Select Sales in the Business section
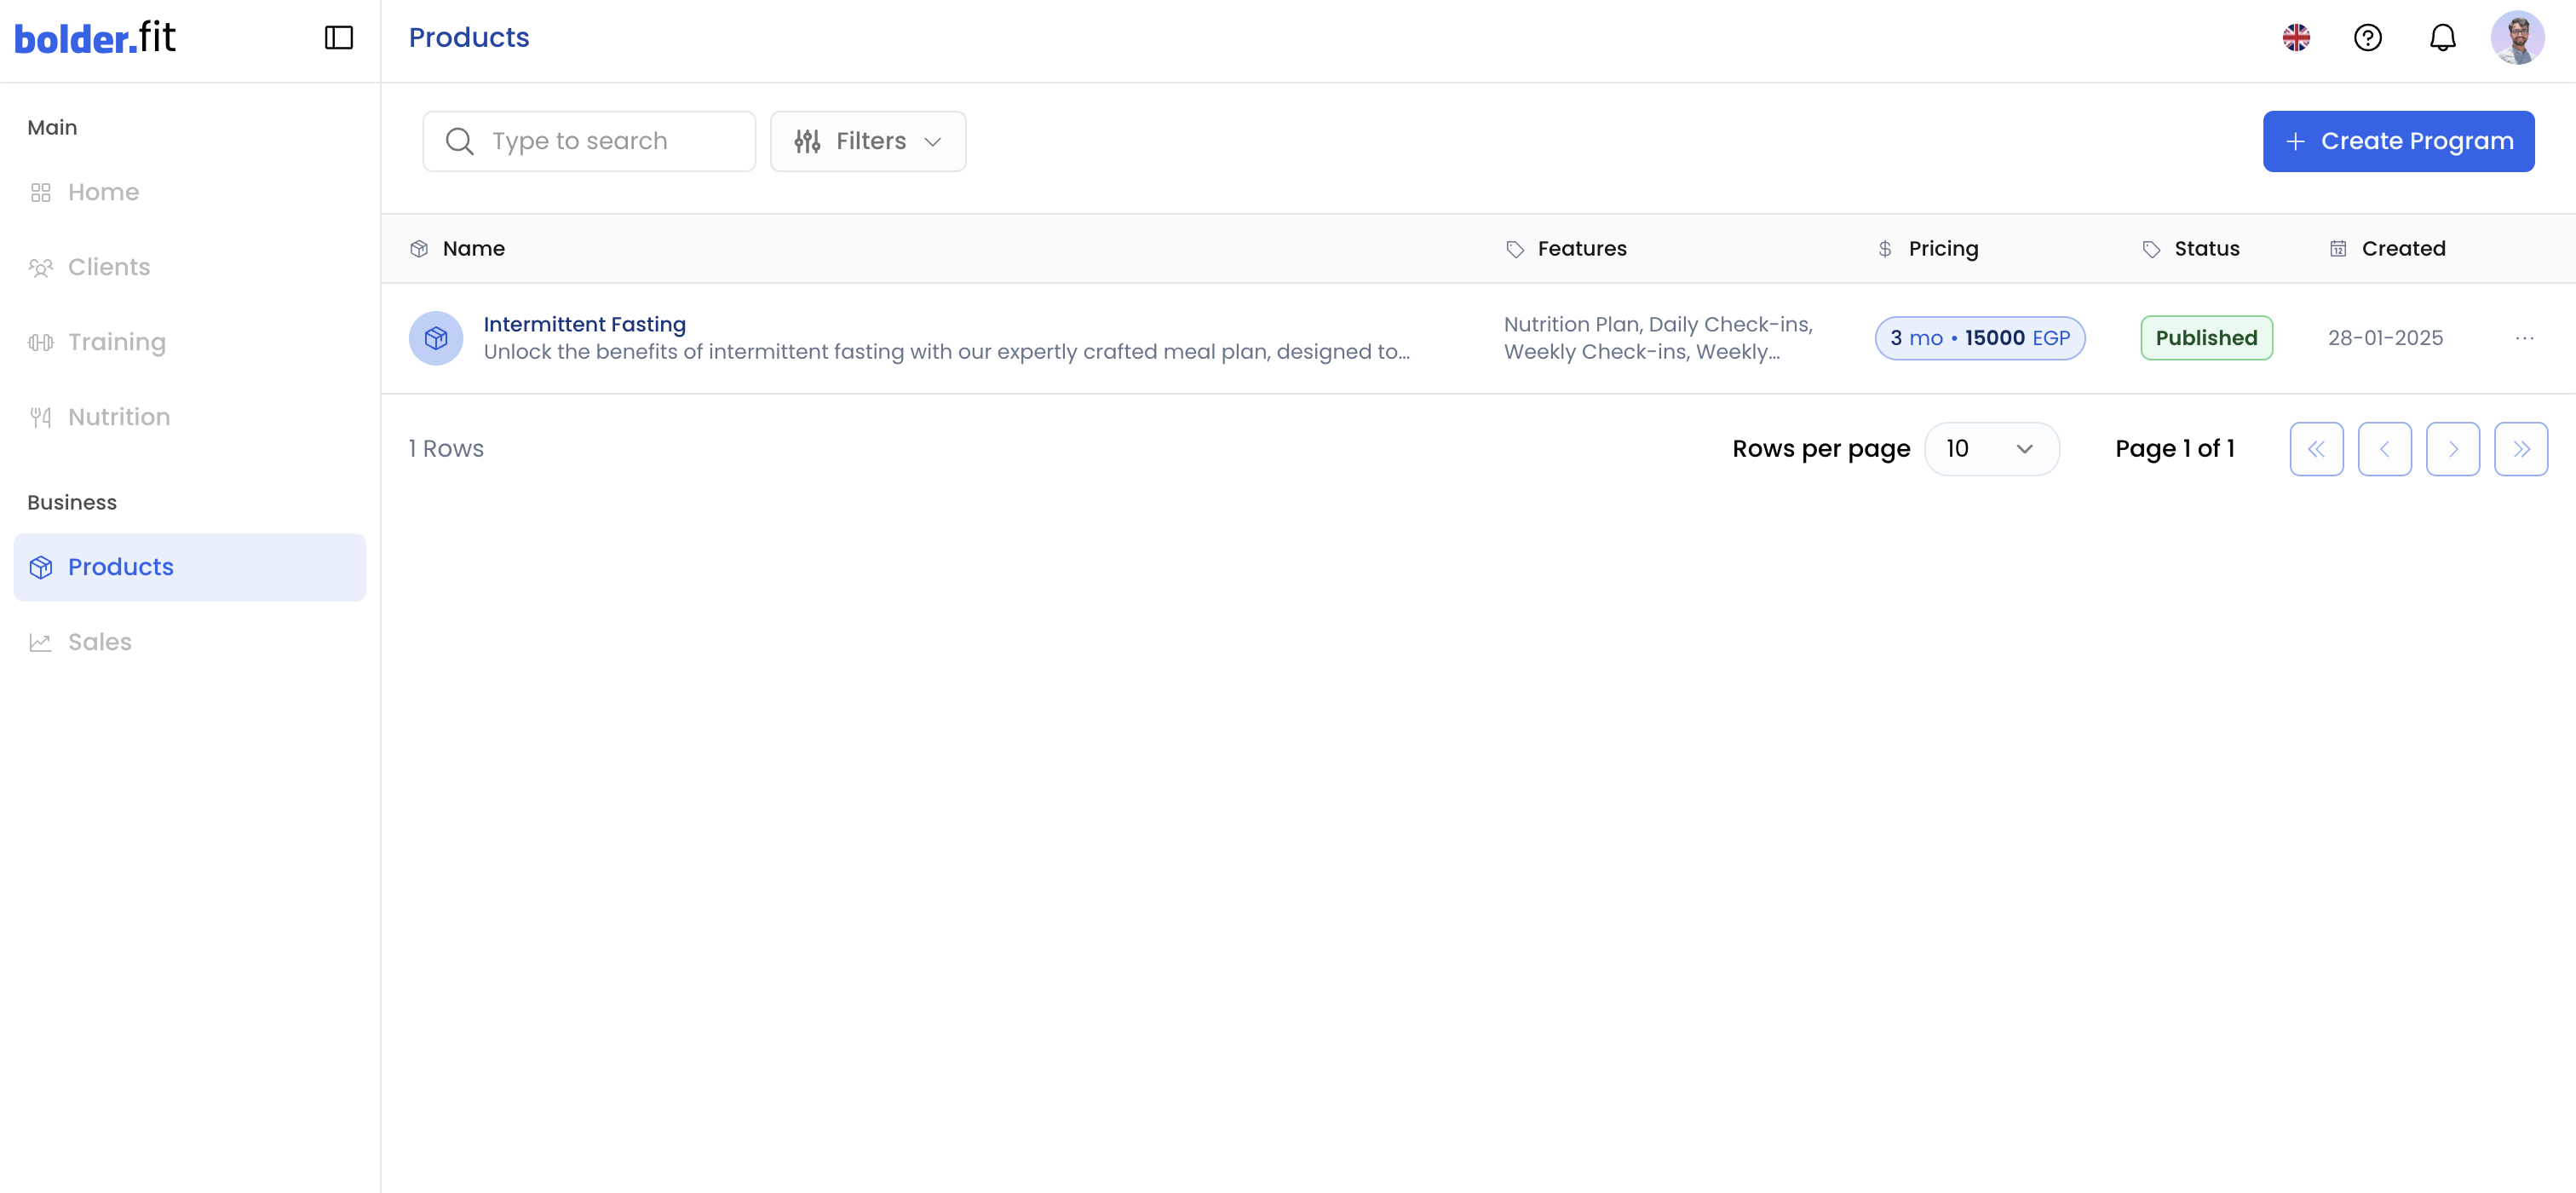Viewport: 2576px width, 1193px height. point(99,642)
